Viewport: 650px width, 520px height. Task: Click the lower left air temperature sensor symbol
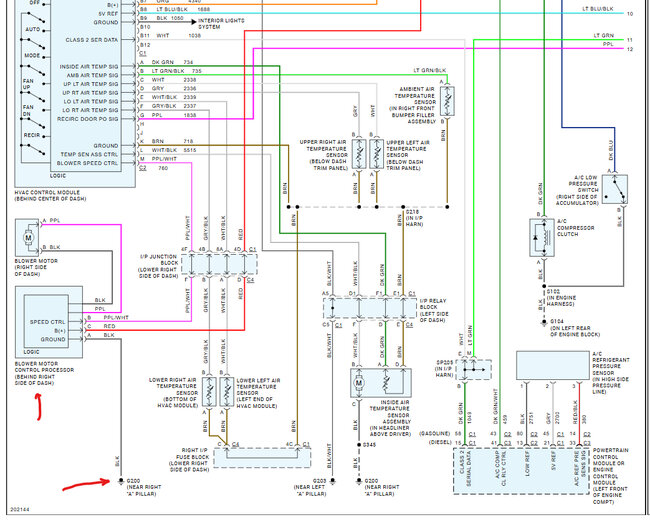point(227,392)
